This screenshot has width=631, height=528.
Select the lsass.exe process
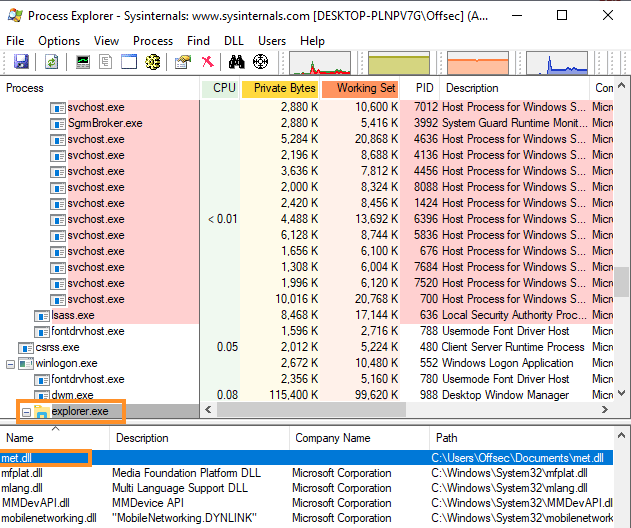pos(73,315)
